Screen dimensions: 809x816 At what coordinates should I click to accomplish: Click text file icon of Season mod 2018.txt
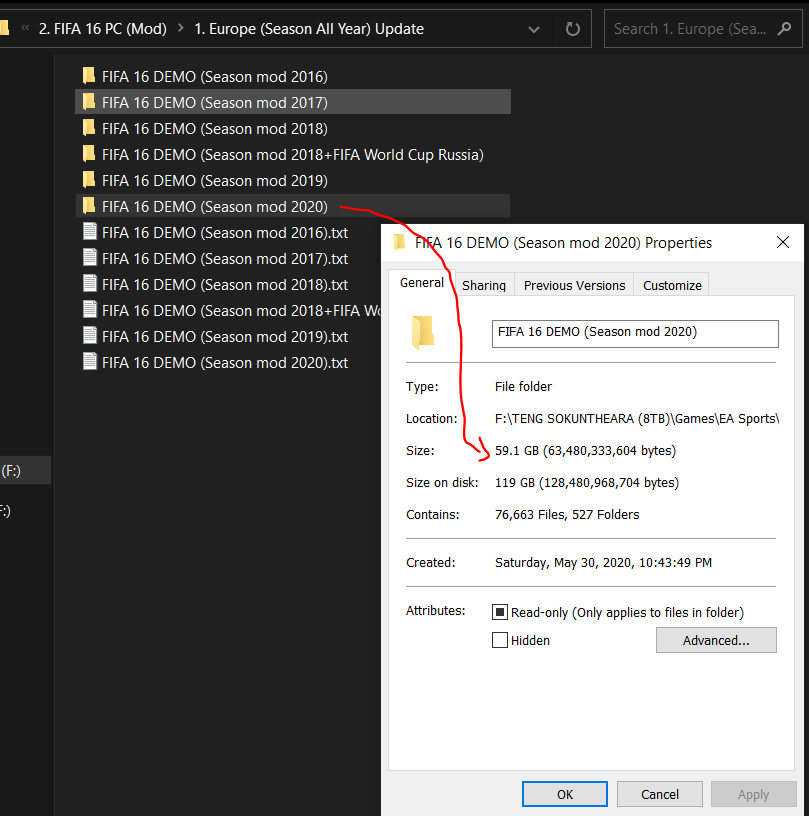tap(89, 284)
